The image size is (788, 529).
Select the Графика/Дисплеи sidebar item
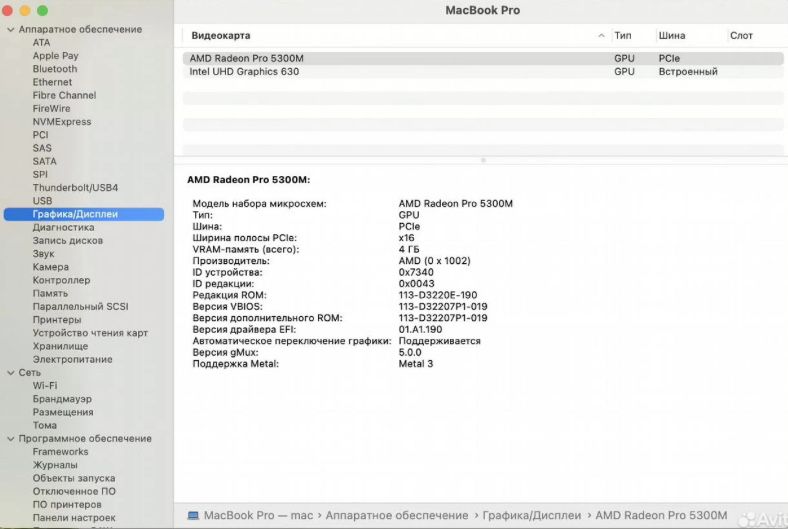[x=83, y=214]
